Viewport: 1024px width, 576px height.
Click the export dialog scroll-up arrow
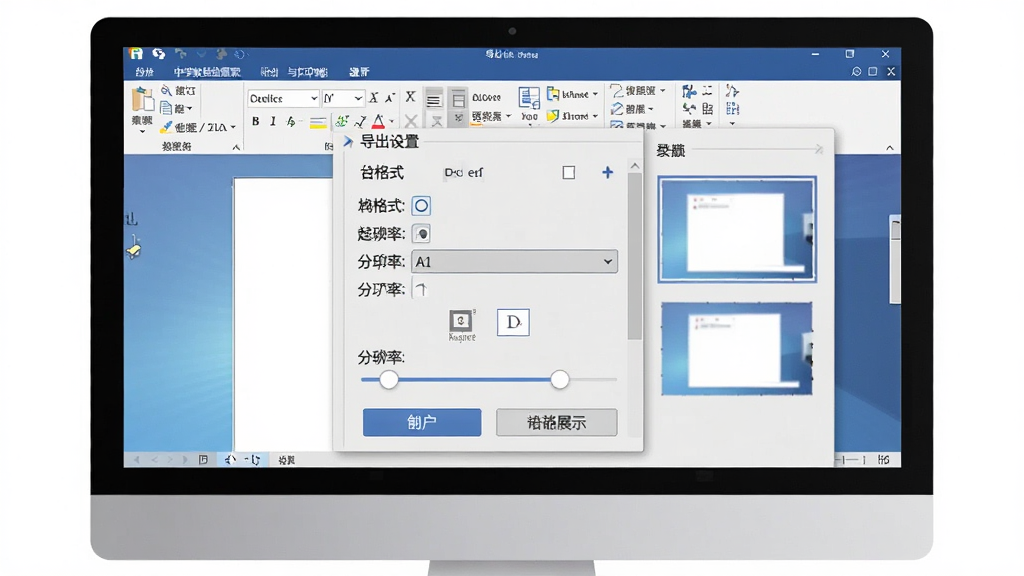[x=635, y=167]
